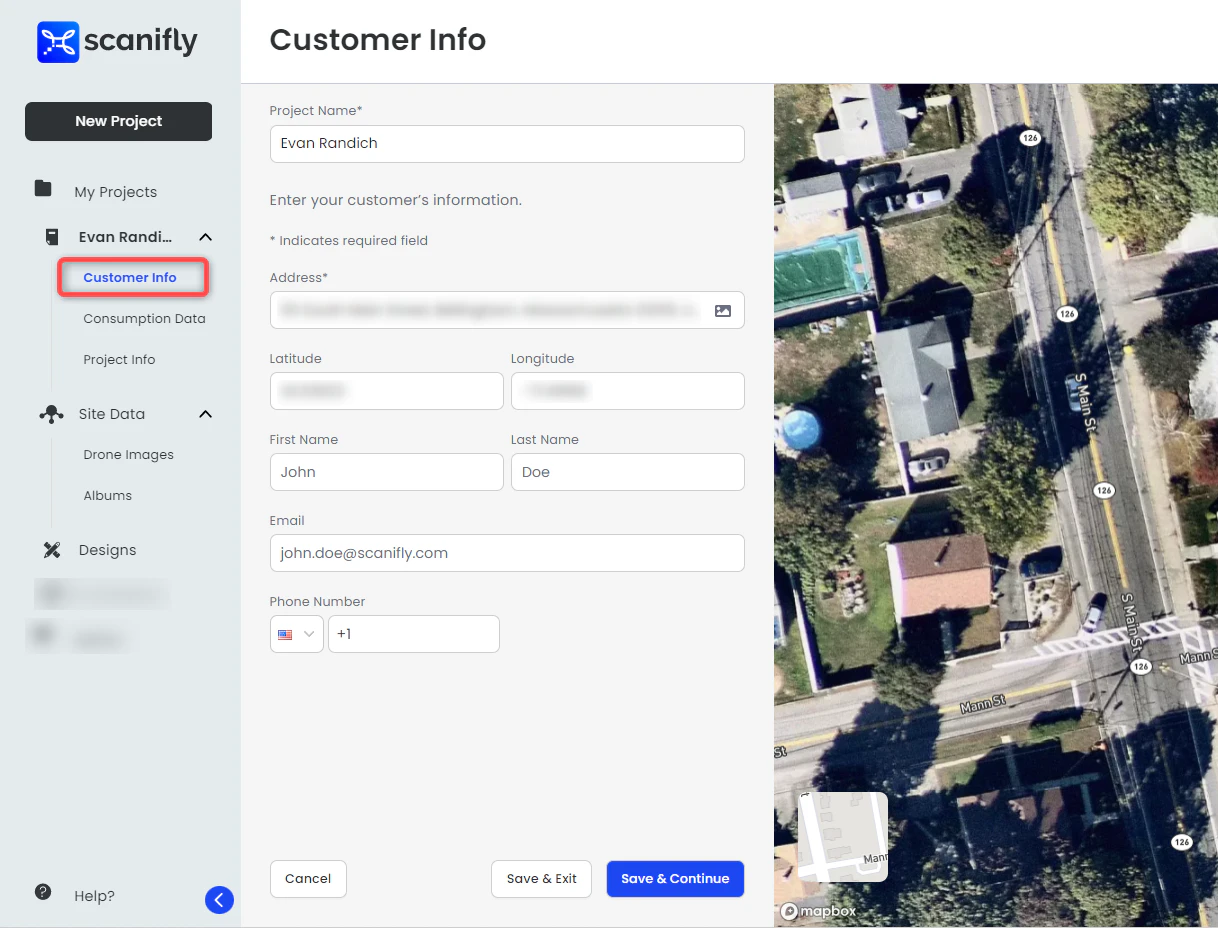The image size is (1218, 928).
Task: Click the Email input field
Action: tap(507, 553)
